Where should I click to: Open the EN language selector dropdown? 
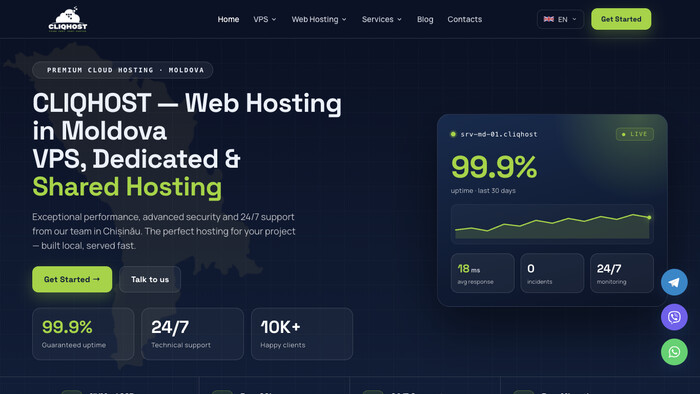click(x=560, y=19)
